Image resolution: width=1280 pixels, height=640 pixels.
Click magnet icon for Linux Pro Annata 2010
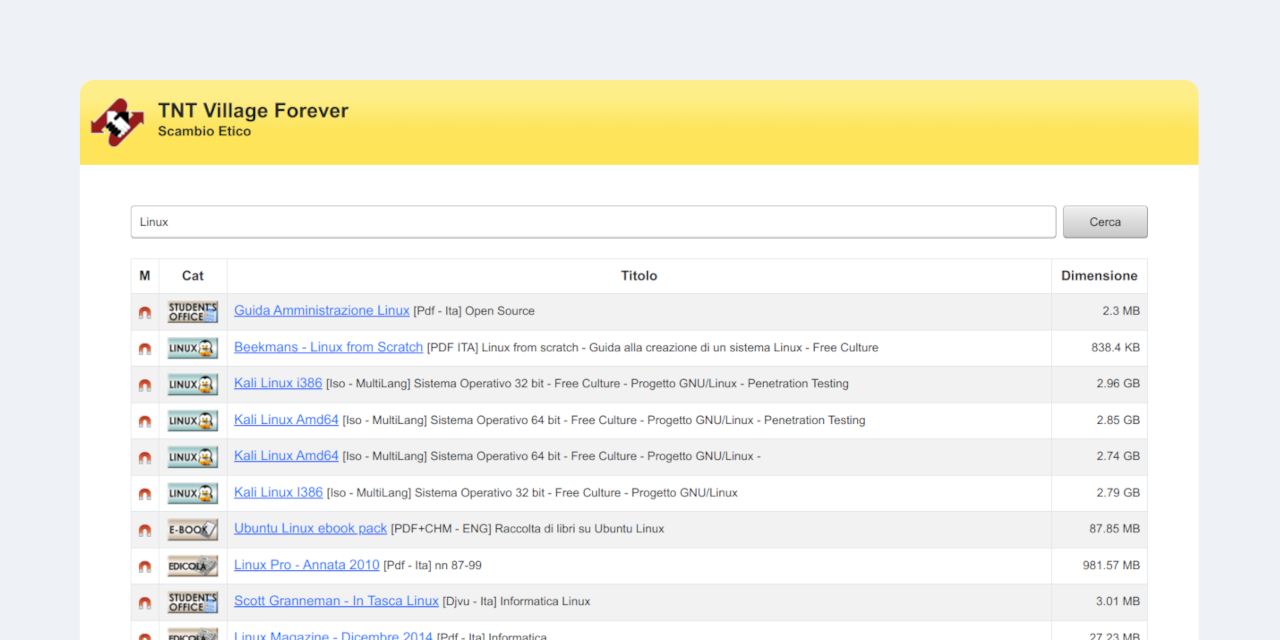tap(145, 566)
